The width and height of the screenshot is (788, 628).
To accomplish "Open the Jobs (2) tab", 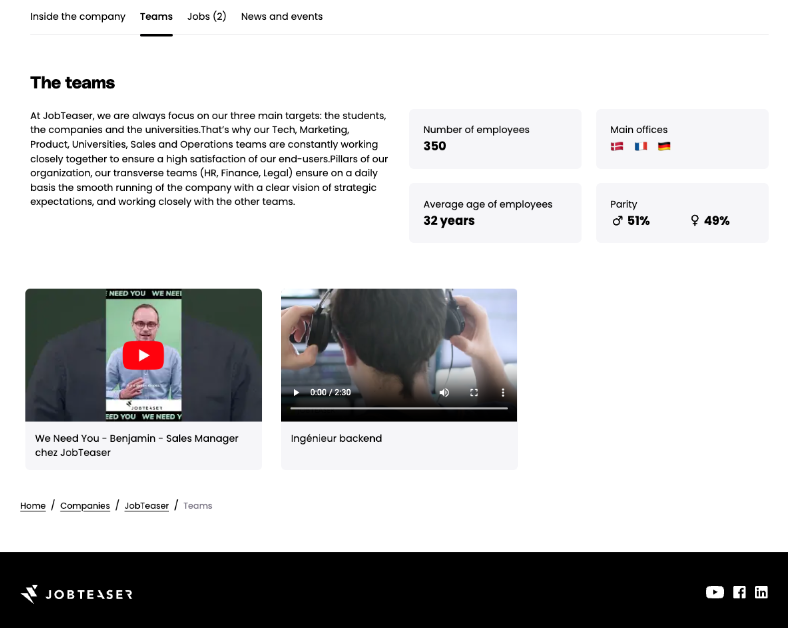I will 207,17.
